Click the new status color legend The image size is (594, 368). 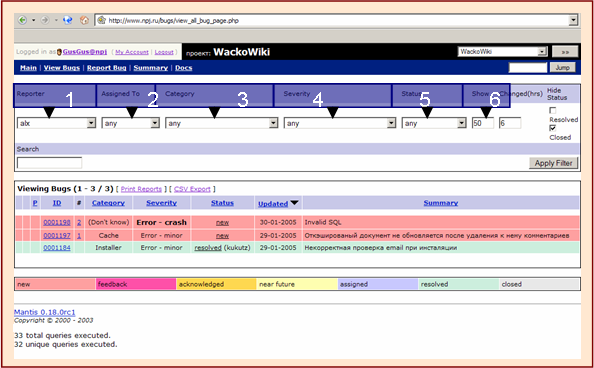pos(55,284)
